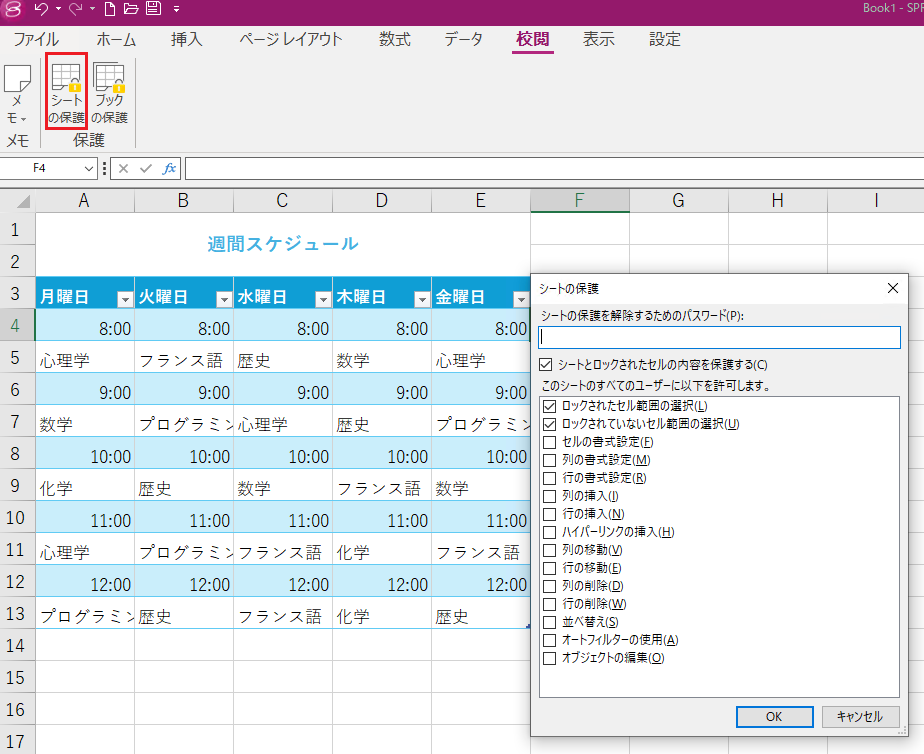Allow オートフィルターの使用 checkbox
Screen dimensions: 924x754
(x=549, y=640)
